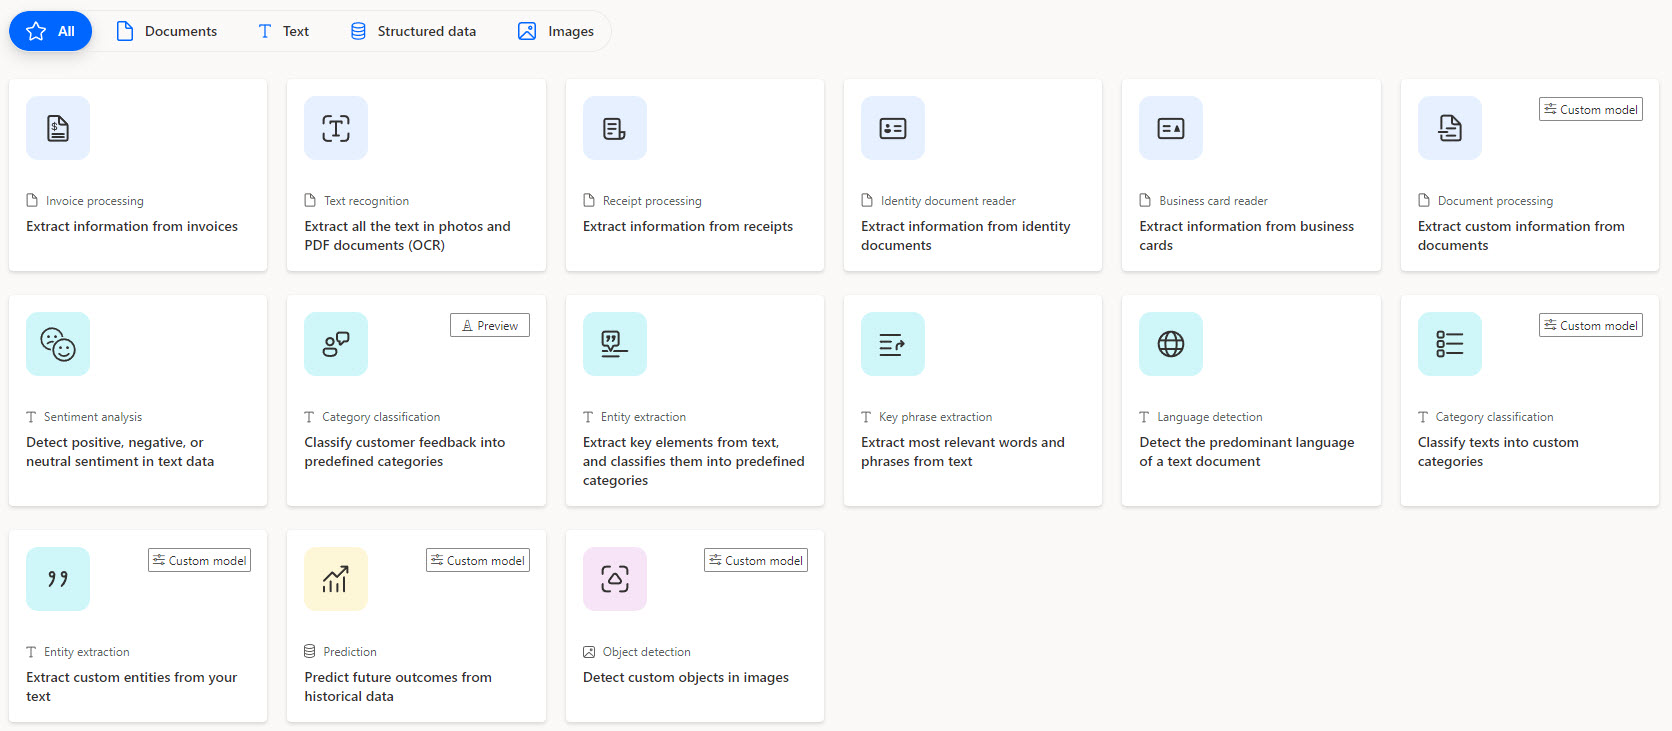Filter models by the Text tab
Image resolution: width=1672 pixels, height=731 pixels.
click(x=284, y=31)
